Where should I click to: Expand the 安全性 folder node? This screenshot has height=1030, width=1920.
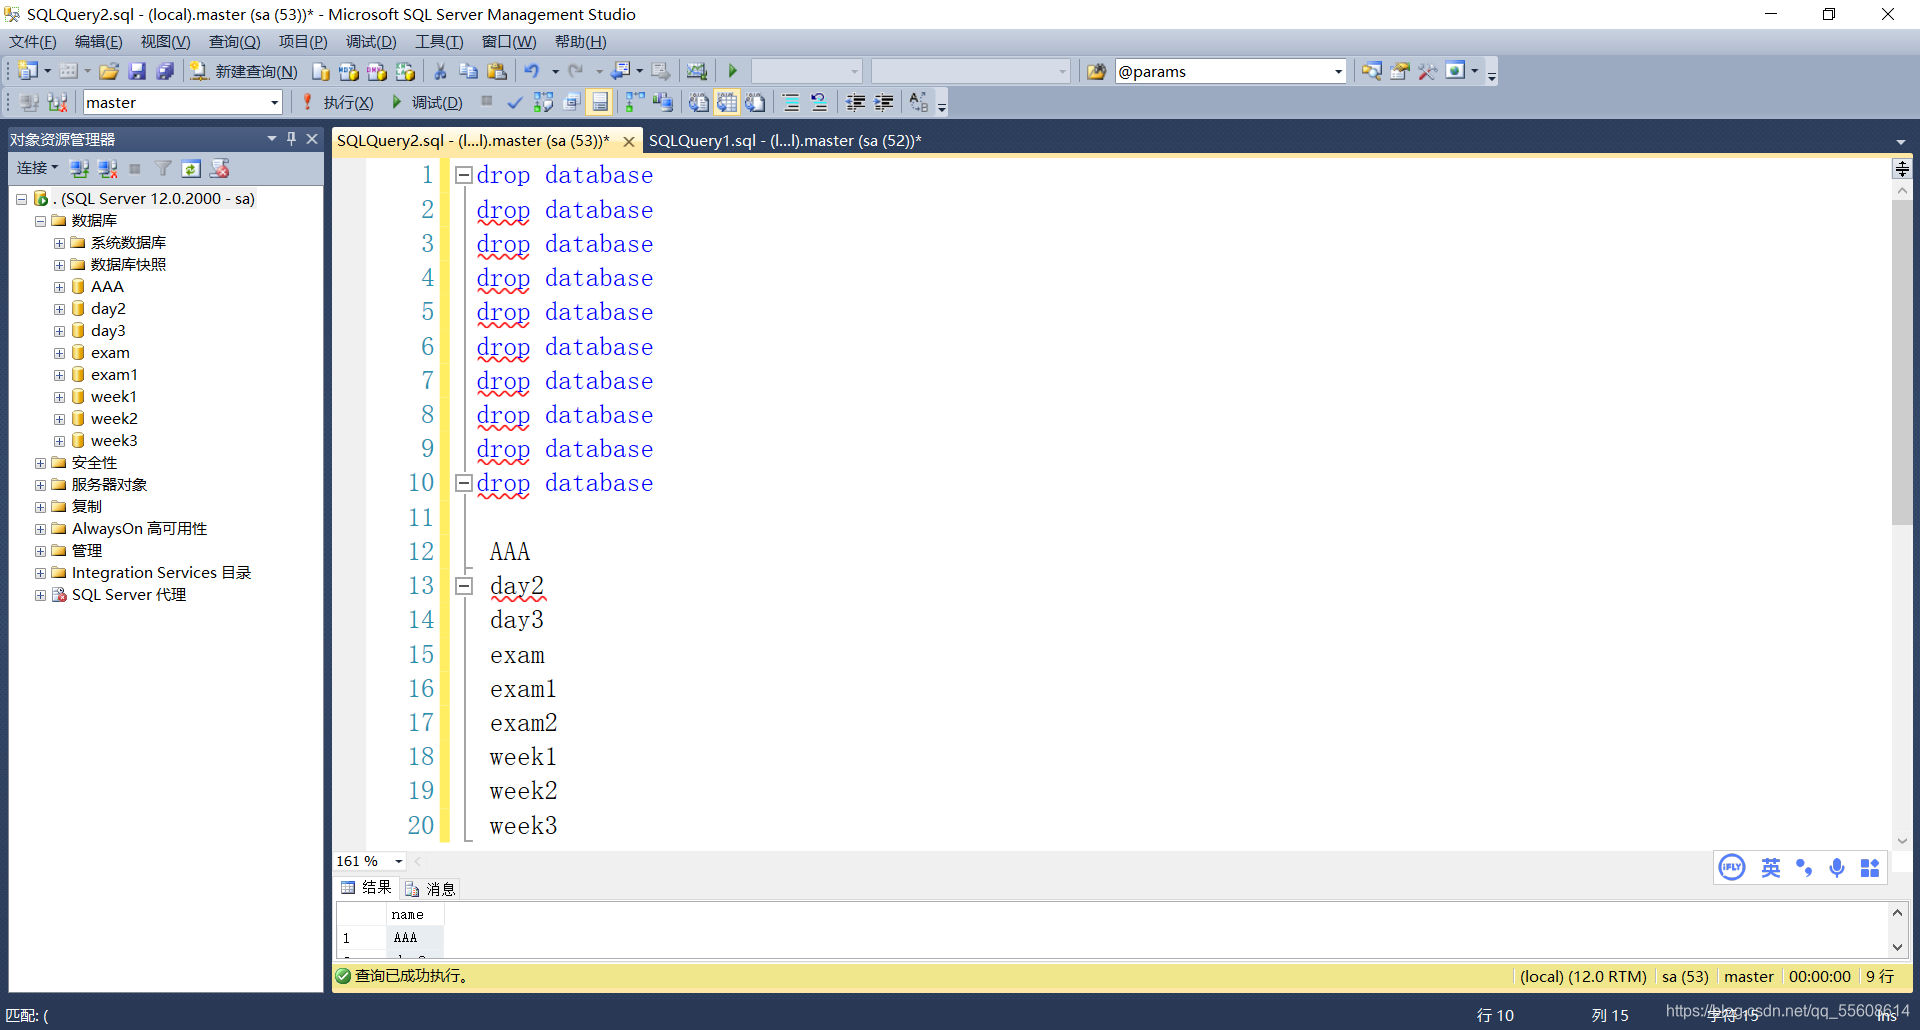(x=40, y=463)
